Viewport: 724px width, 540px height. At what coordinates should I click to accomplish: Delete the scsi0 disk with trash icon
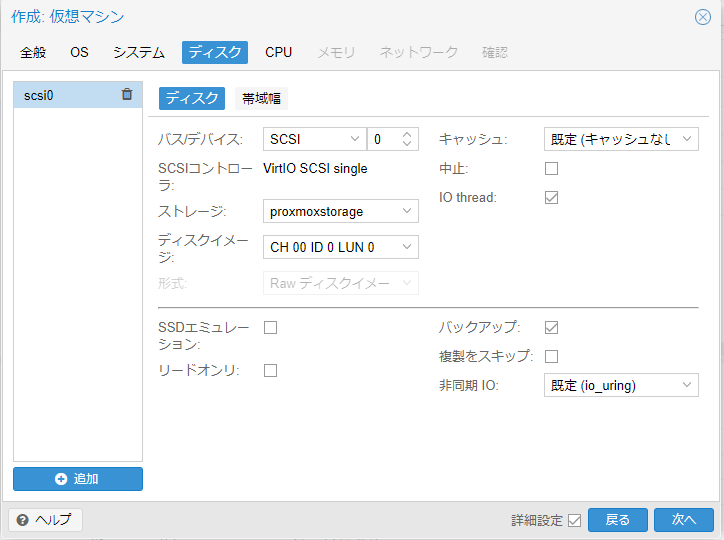(x=126, y=95)
